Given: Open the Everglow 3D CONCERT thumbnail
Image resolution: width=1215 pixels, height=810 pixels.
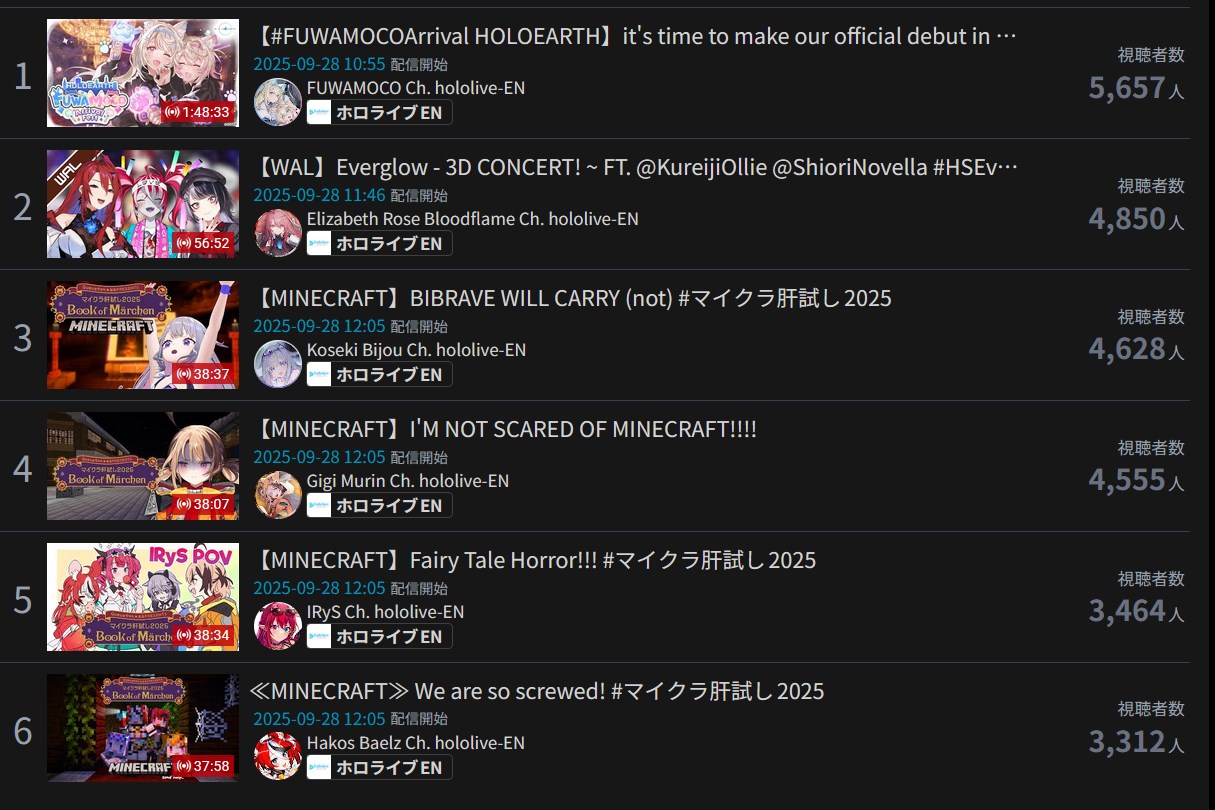Looking at the screenshot, I should click(143, 204).
